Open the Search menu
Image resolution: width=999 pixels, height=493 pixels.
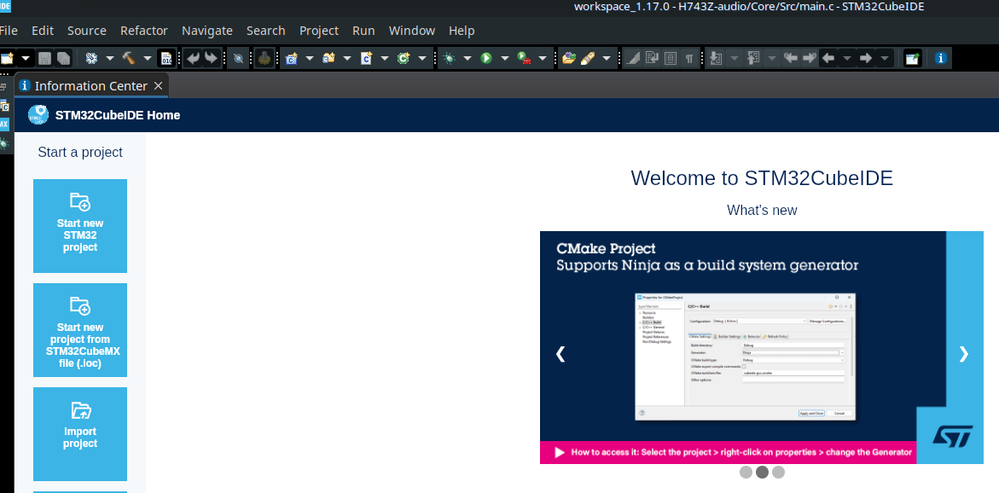[x=266, y=31]
